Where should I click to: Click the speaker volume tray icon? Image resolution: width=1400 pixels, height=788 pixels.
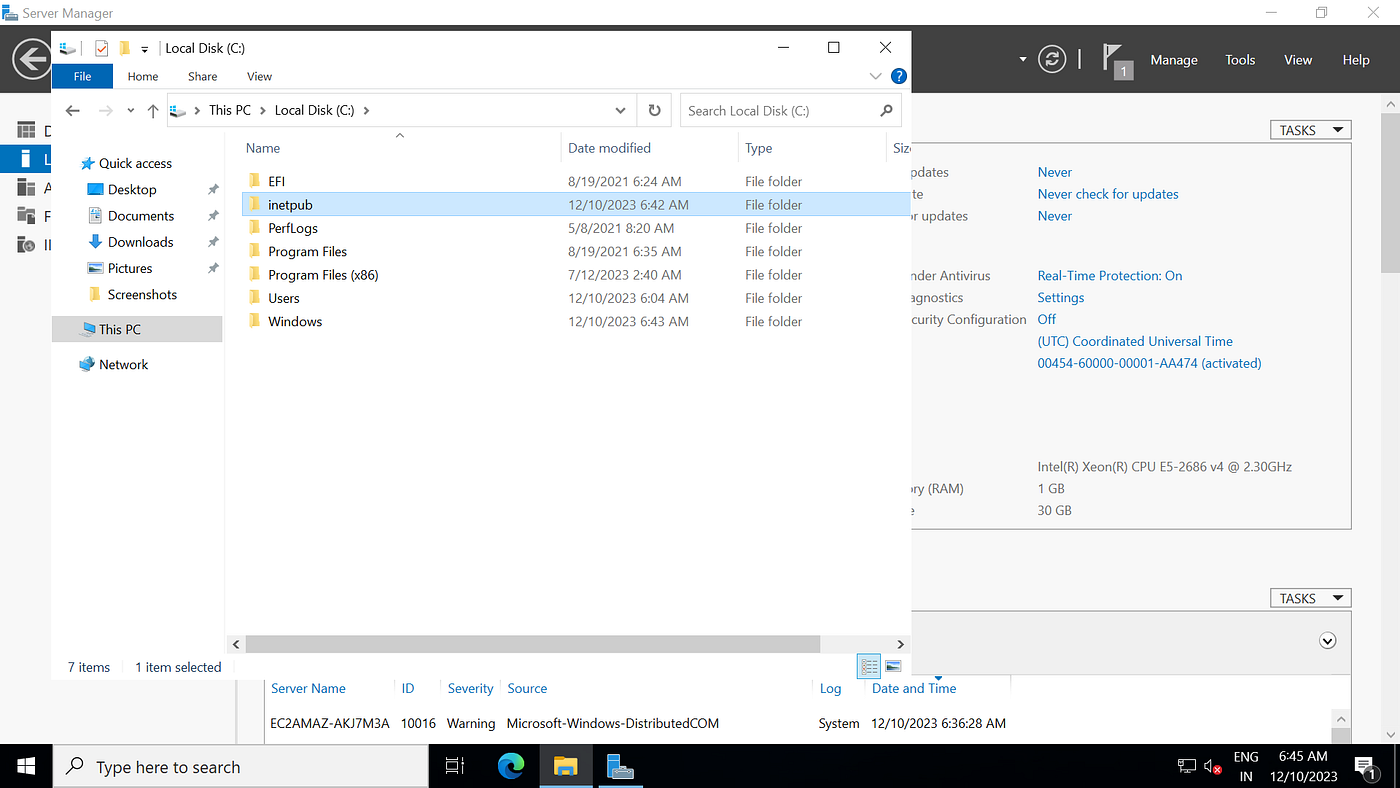[1213, 767]
